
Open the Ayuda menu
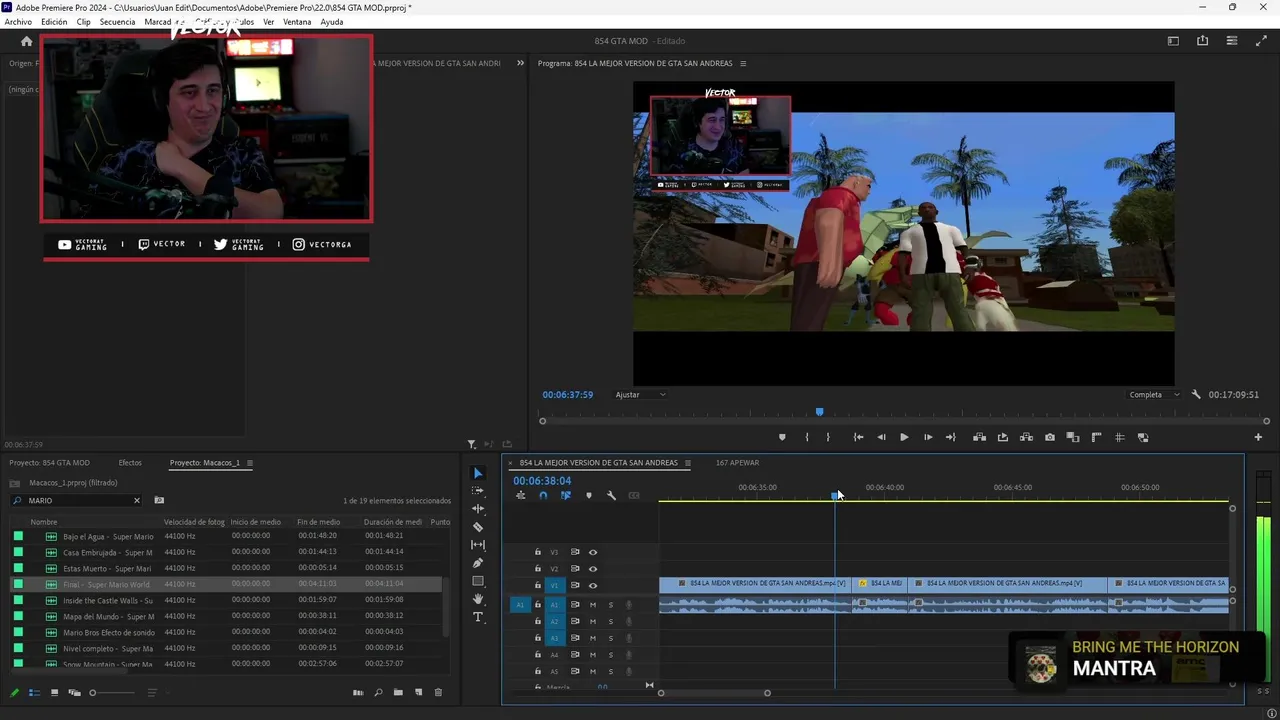click(332, 22)
